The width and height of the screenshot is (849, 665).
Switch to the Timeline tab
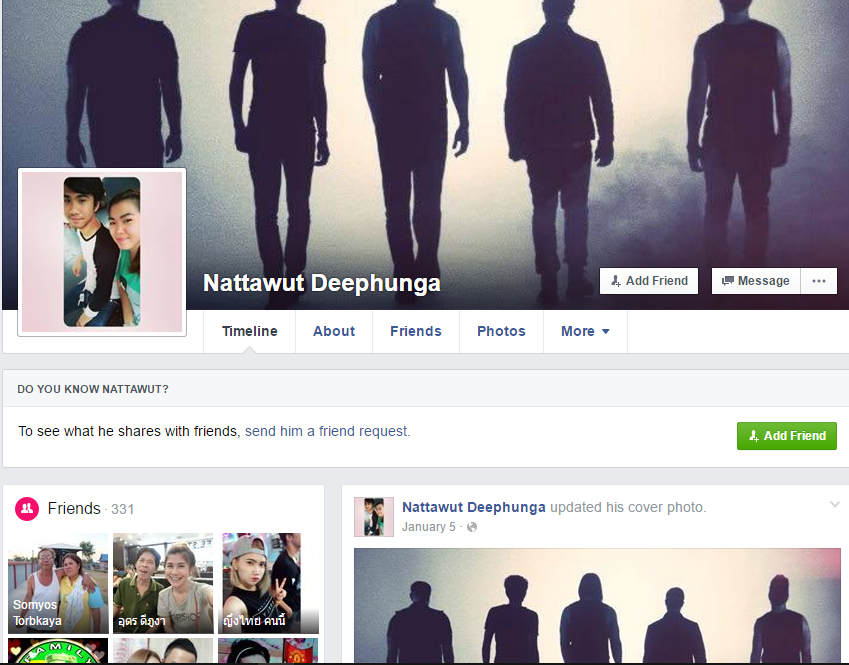(250, 331)
